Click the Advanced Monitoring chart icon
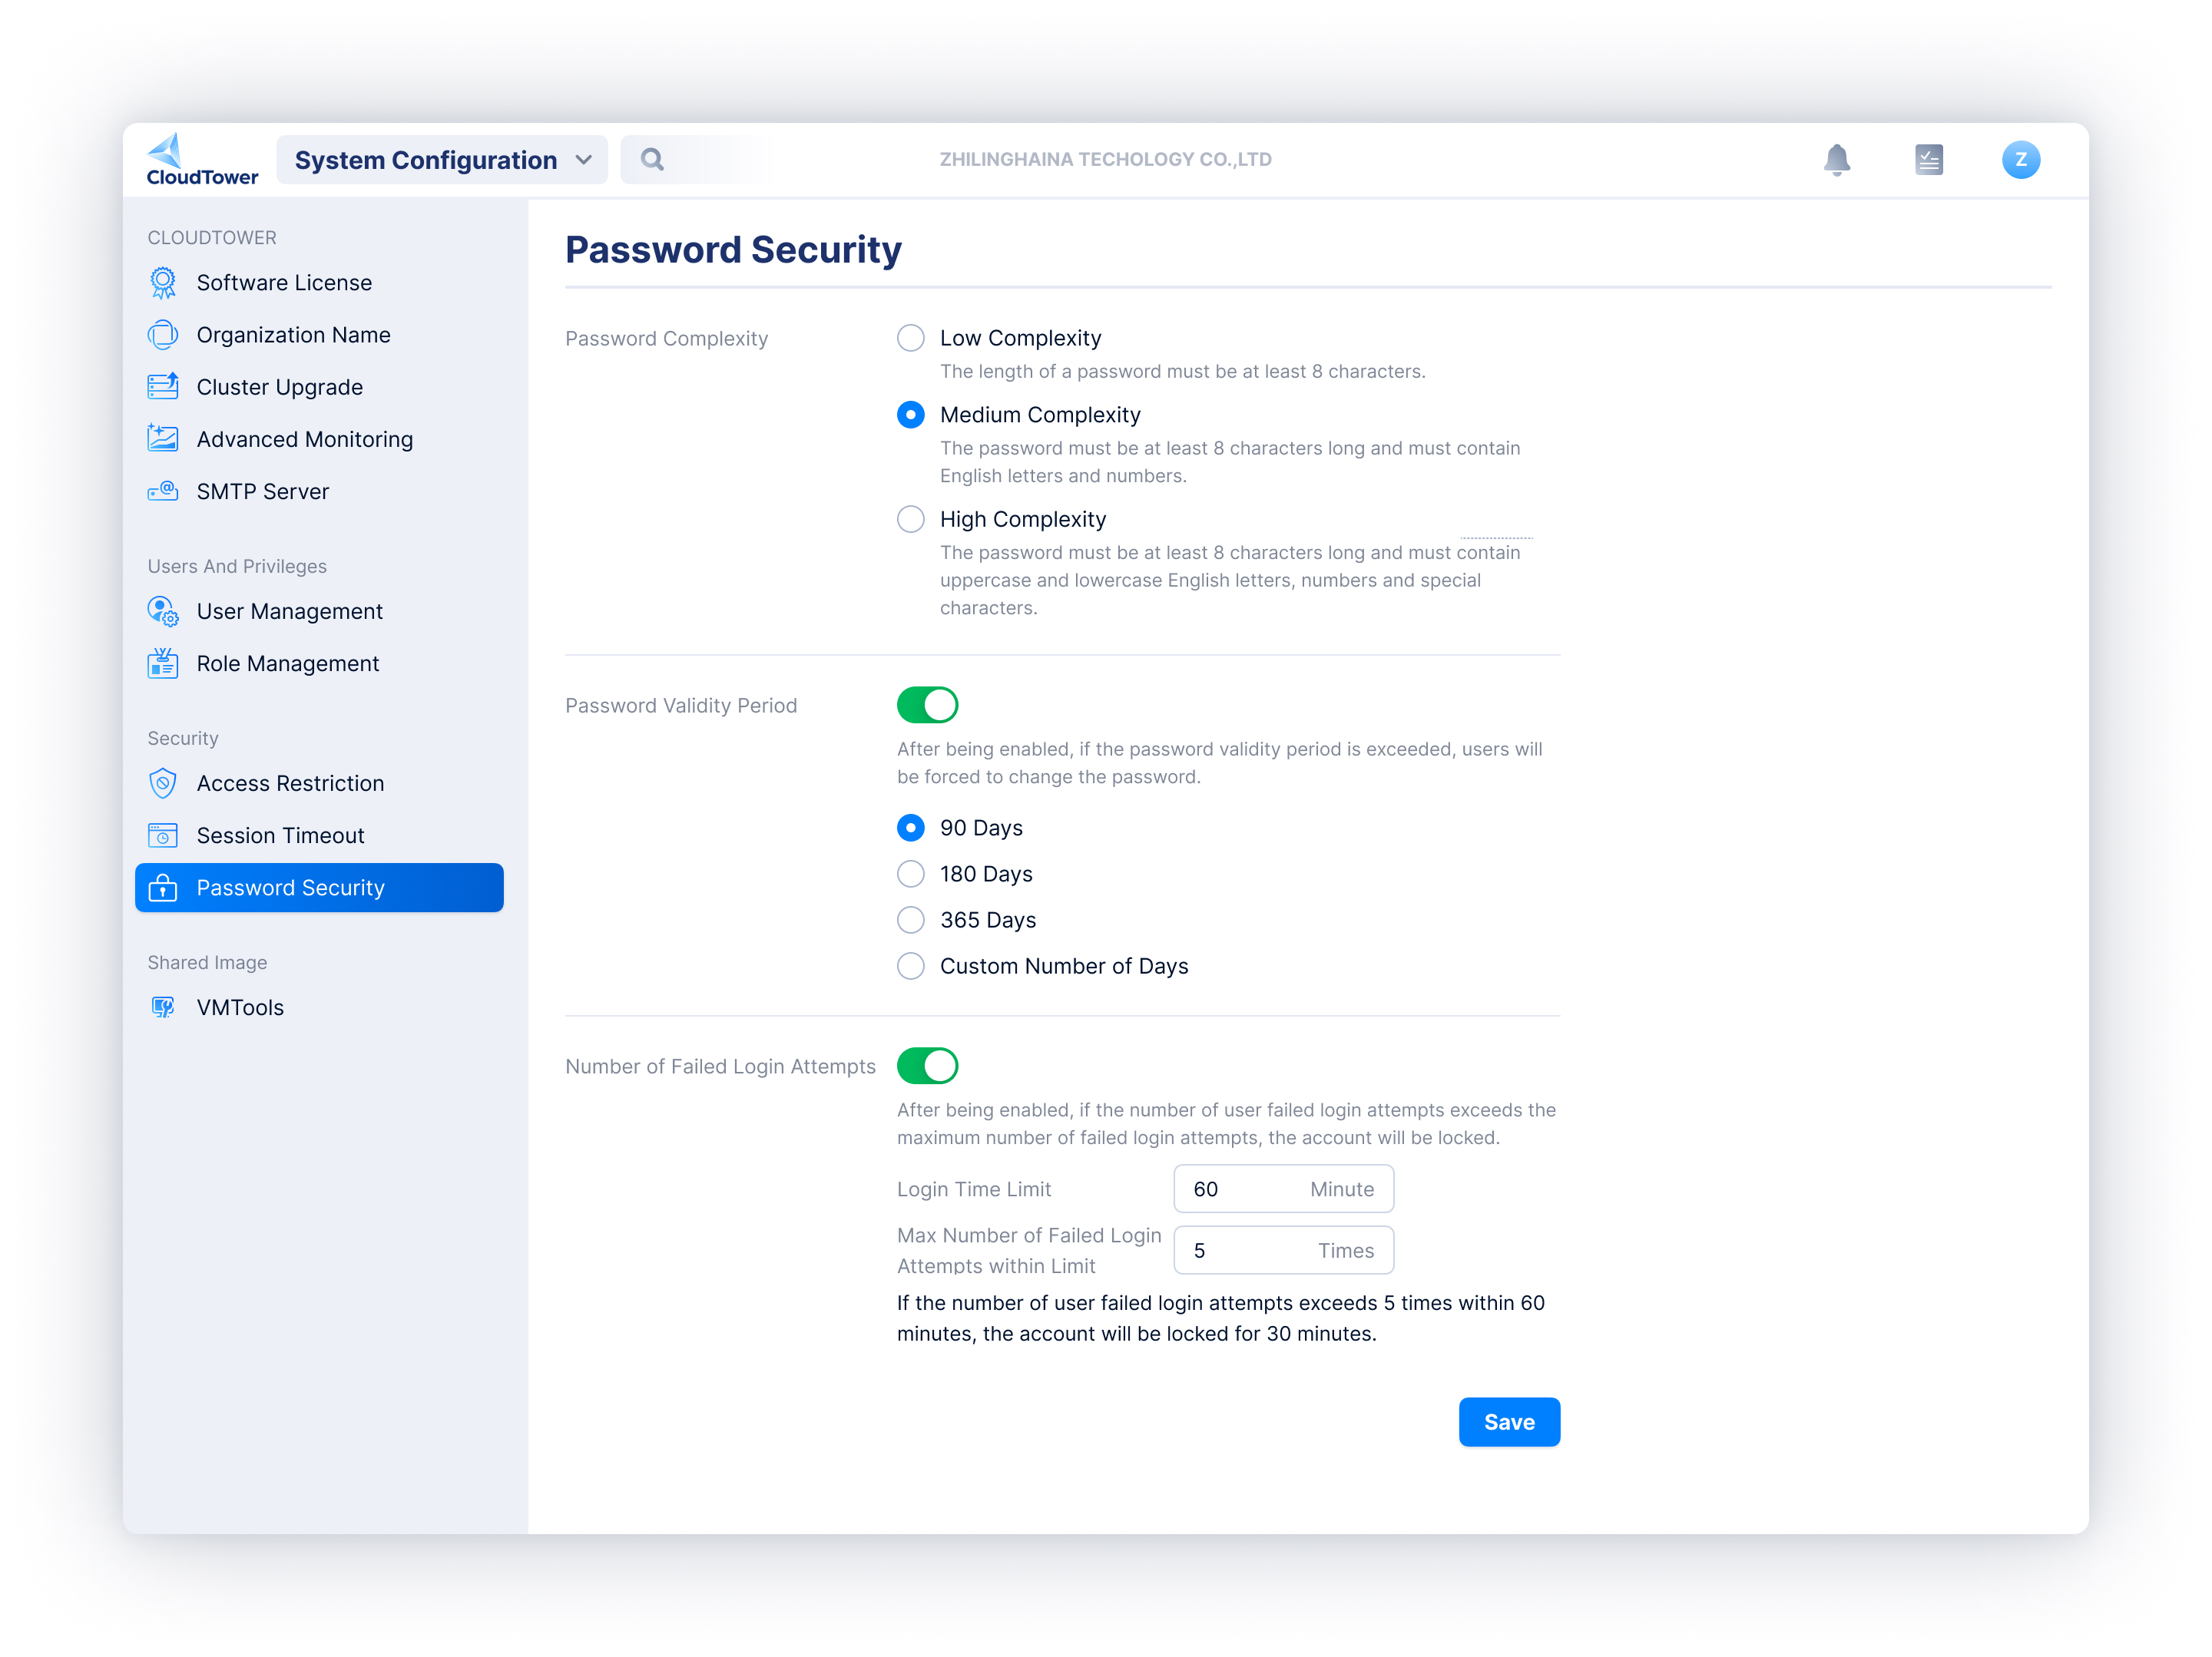The width and height of the screenshot is (2212, 1657). (163, 439)
